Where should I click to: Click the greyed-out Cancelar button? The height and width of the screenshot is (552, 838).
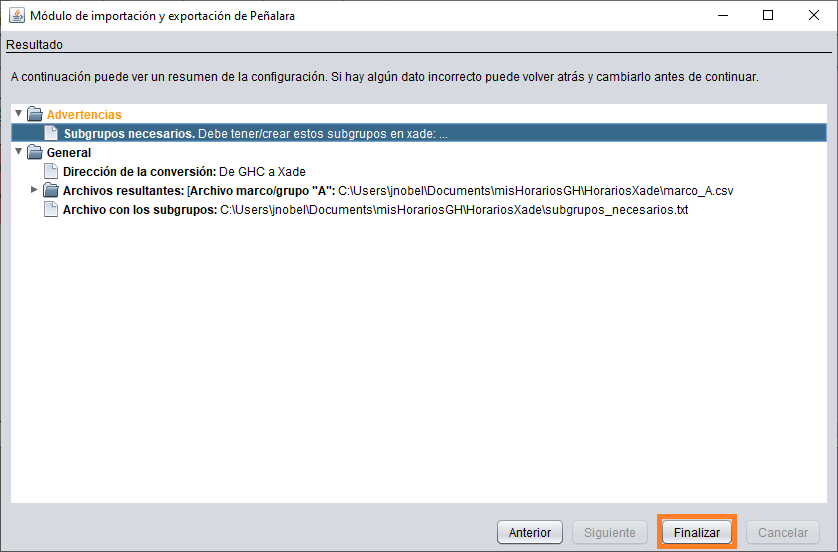pyautogui.click(x=782, y=533)
